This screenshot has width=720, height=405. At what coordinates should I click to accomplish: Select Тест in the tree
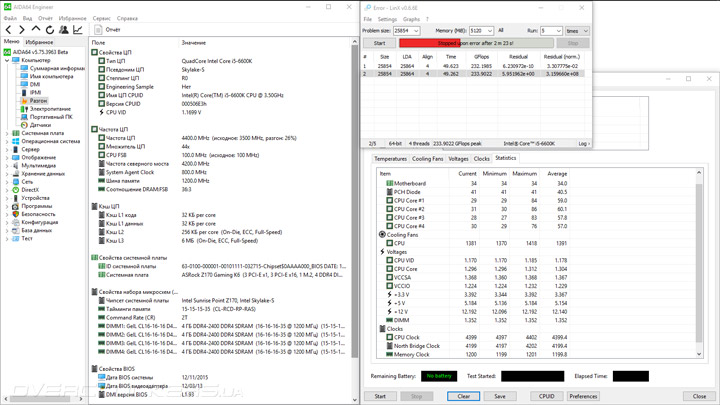point(27,238)
